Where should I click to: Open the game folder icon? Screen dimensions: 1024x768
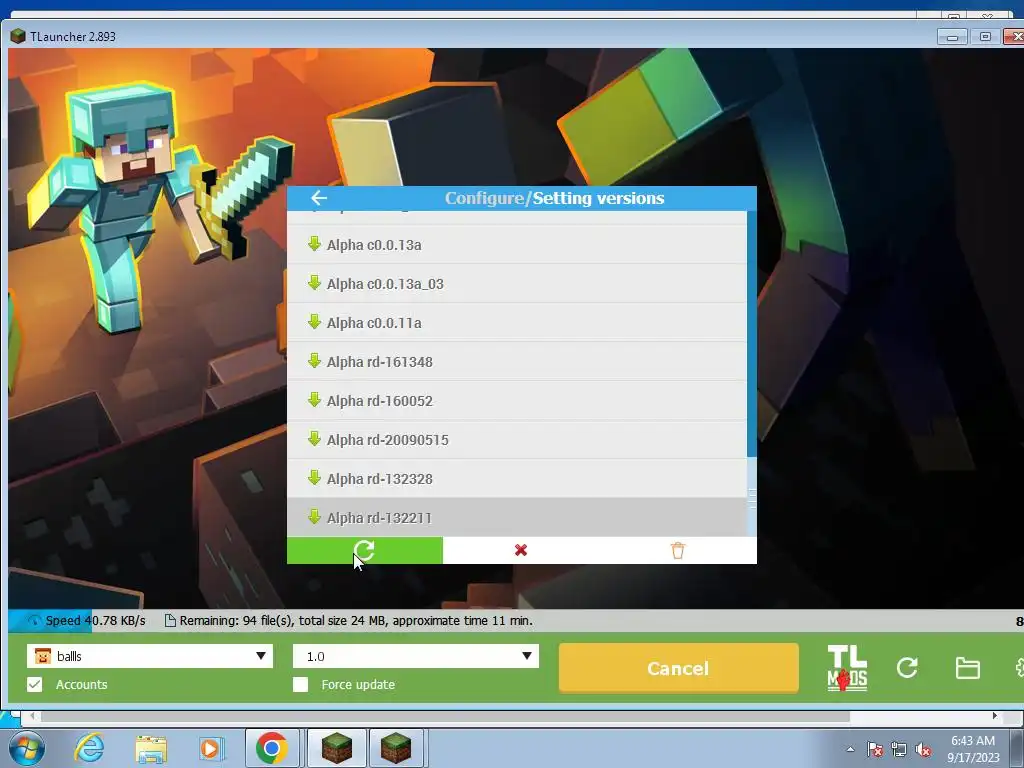click(967, 668)
